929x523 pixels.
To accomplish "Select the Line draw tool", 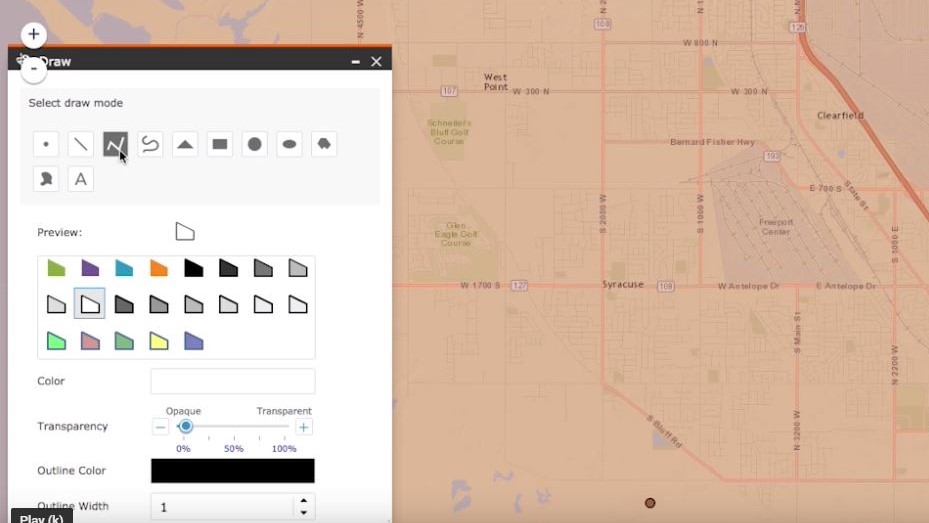I will [81, 144].
